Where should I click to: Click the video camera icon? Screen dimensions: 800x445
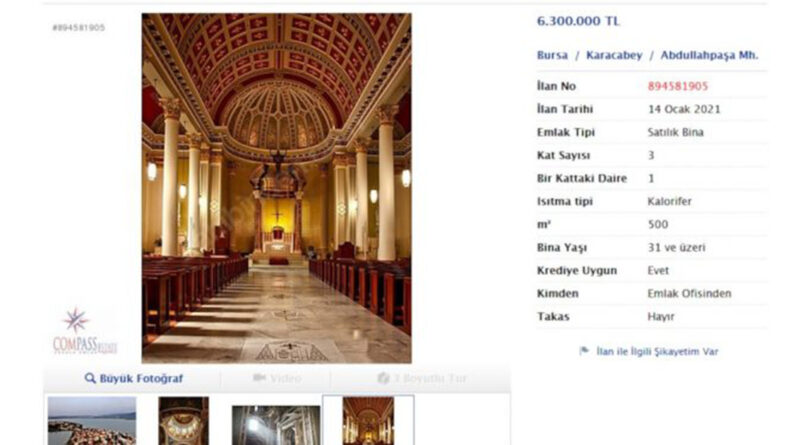pyautogui.click(x=259, y=378)
